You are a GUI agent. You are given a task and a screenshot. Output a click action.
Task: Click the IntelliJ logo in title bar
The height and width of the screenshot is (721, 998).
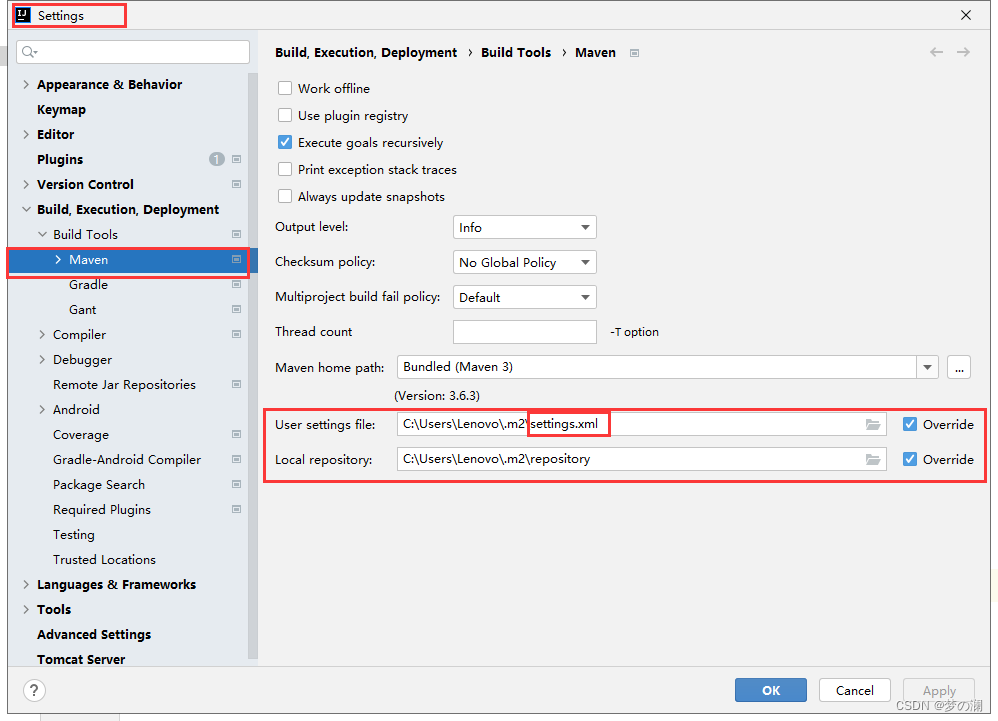[23, 15]
